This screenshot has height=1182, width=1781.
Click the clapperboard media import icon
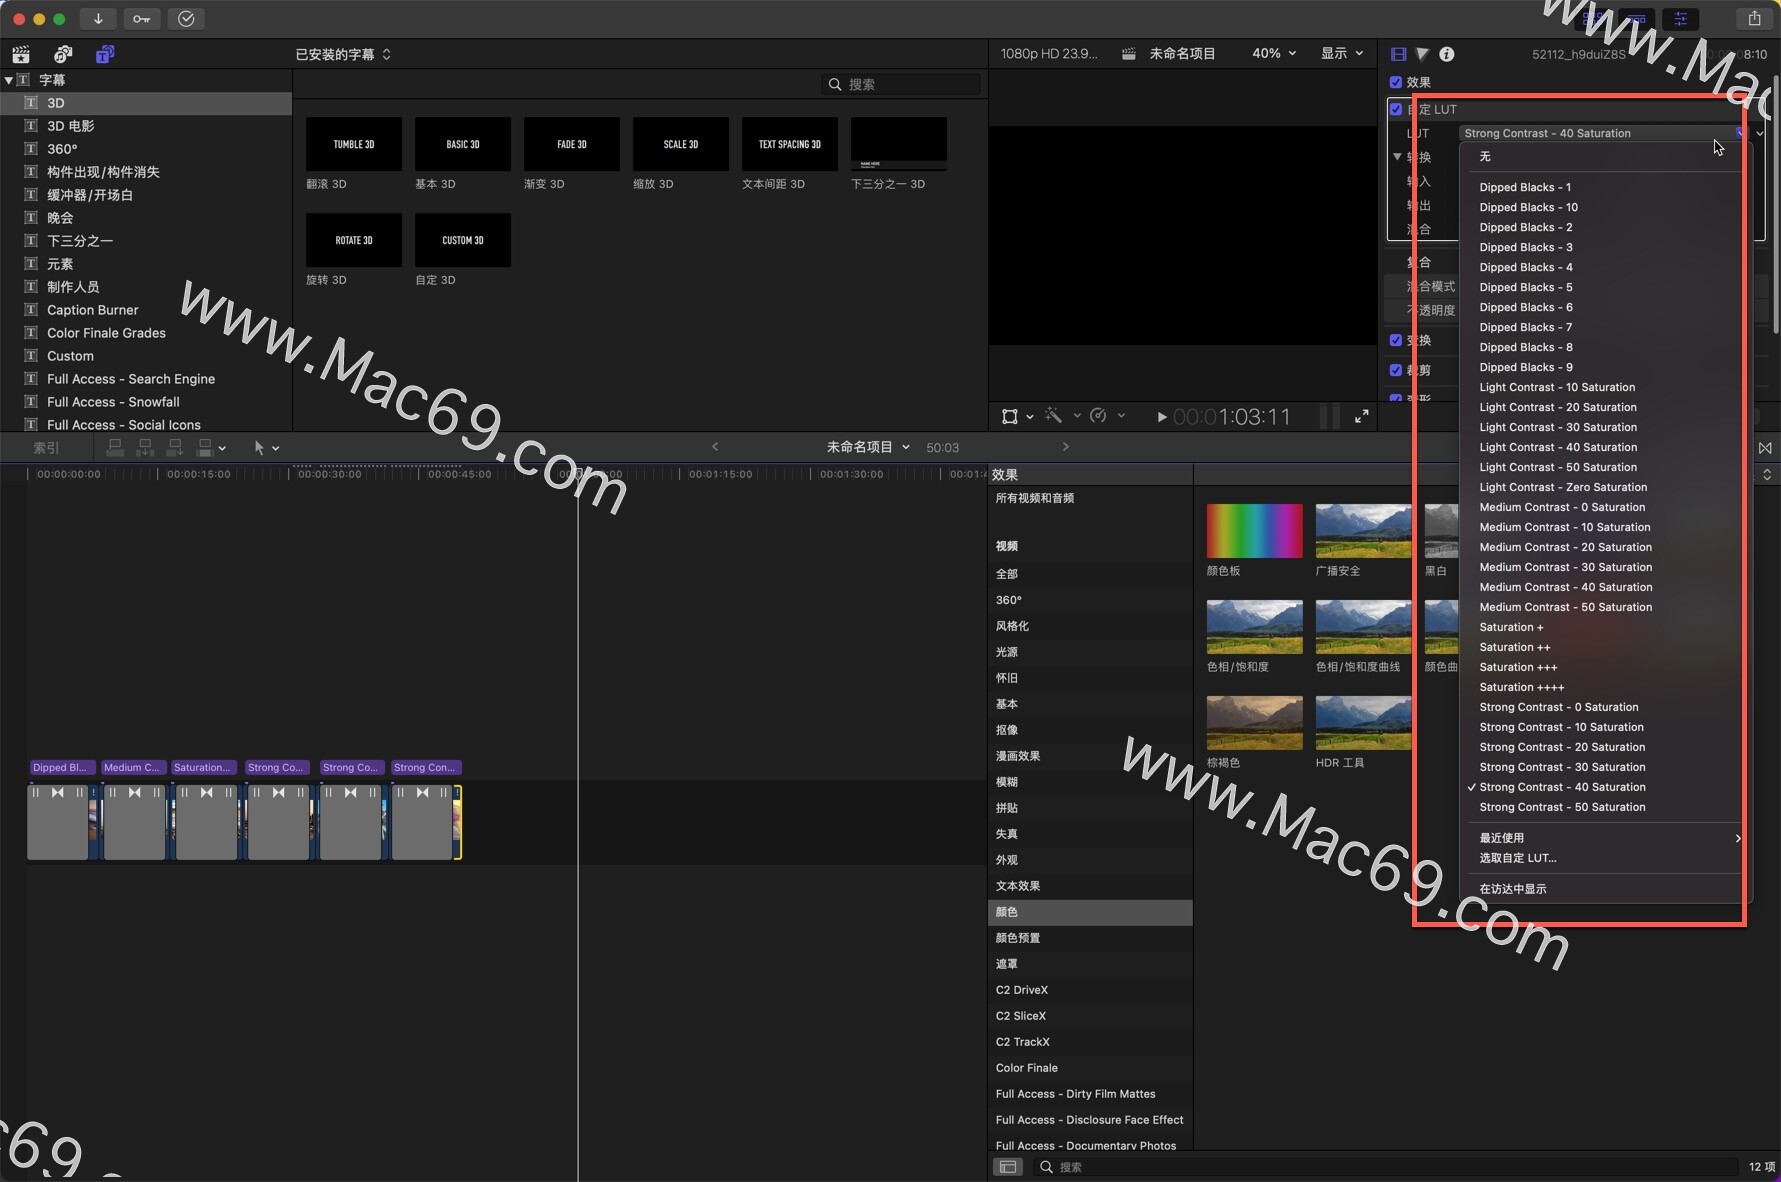(x=21, y=54)
